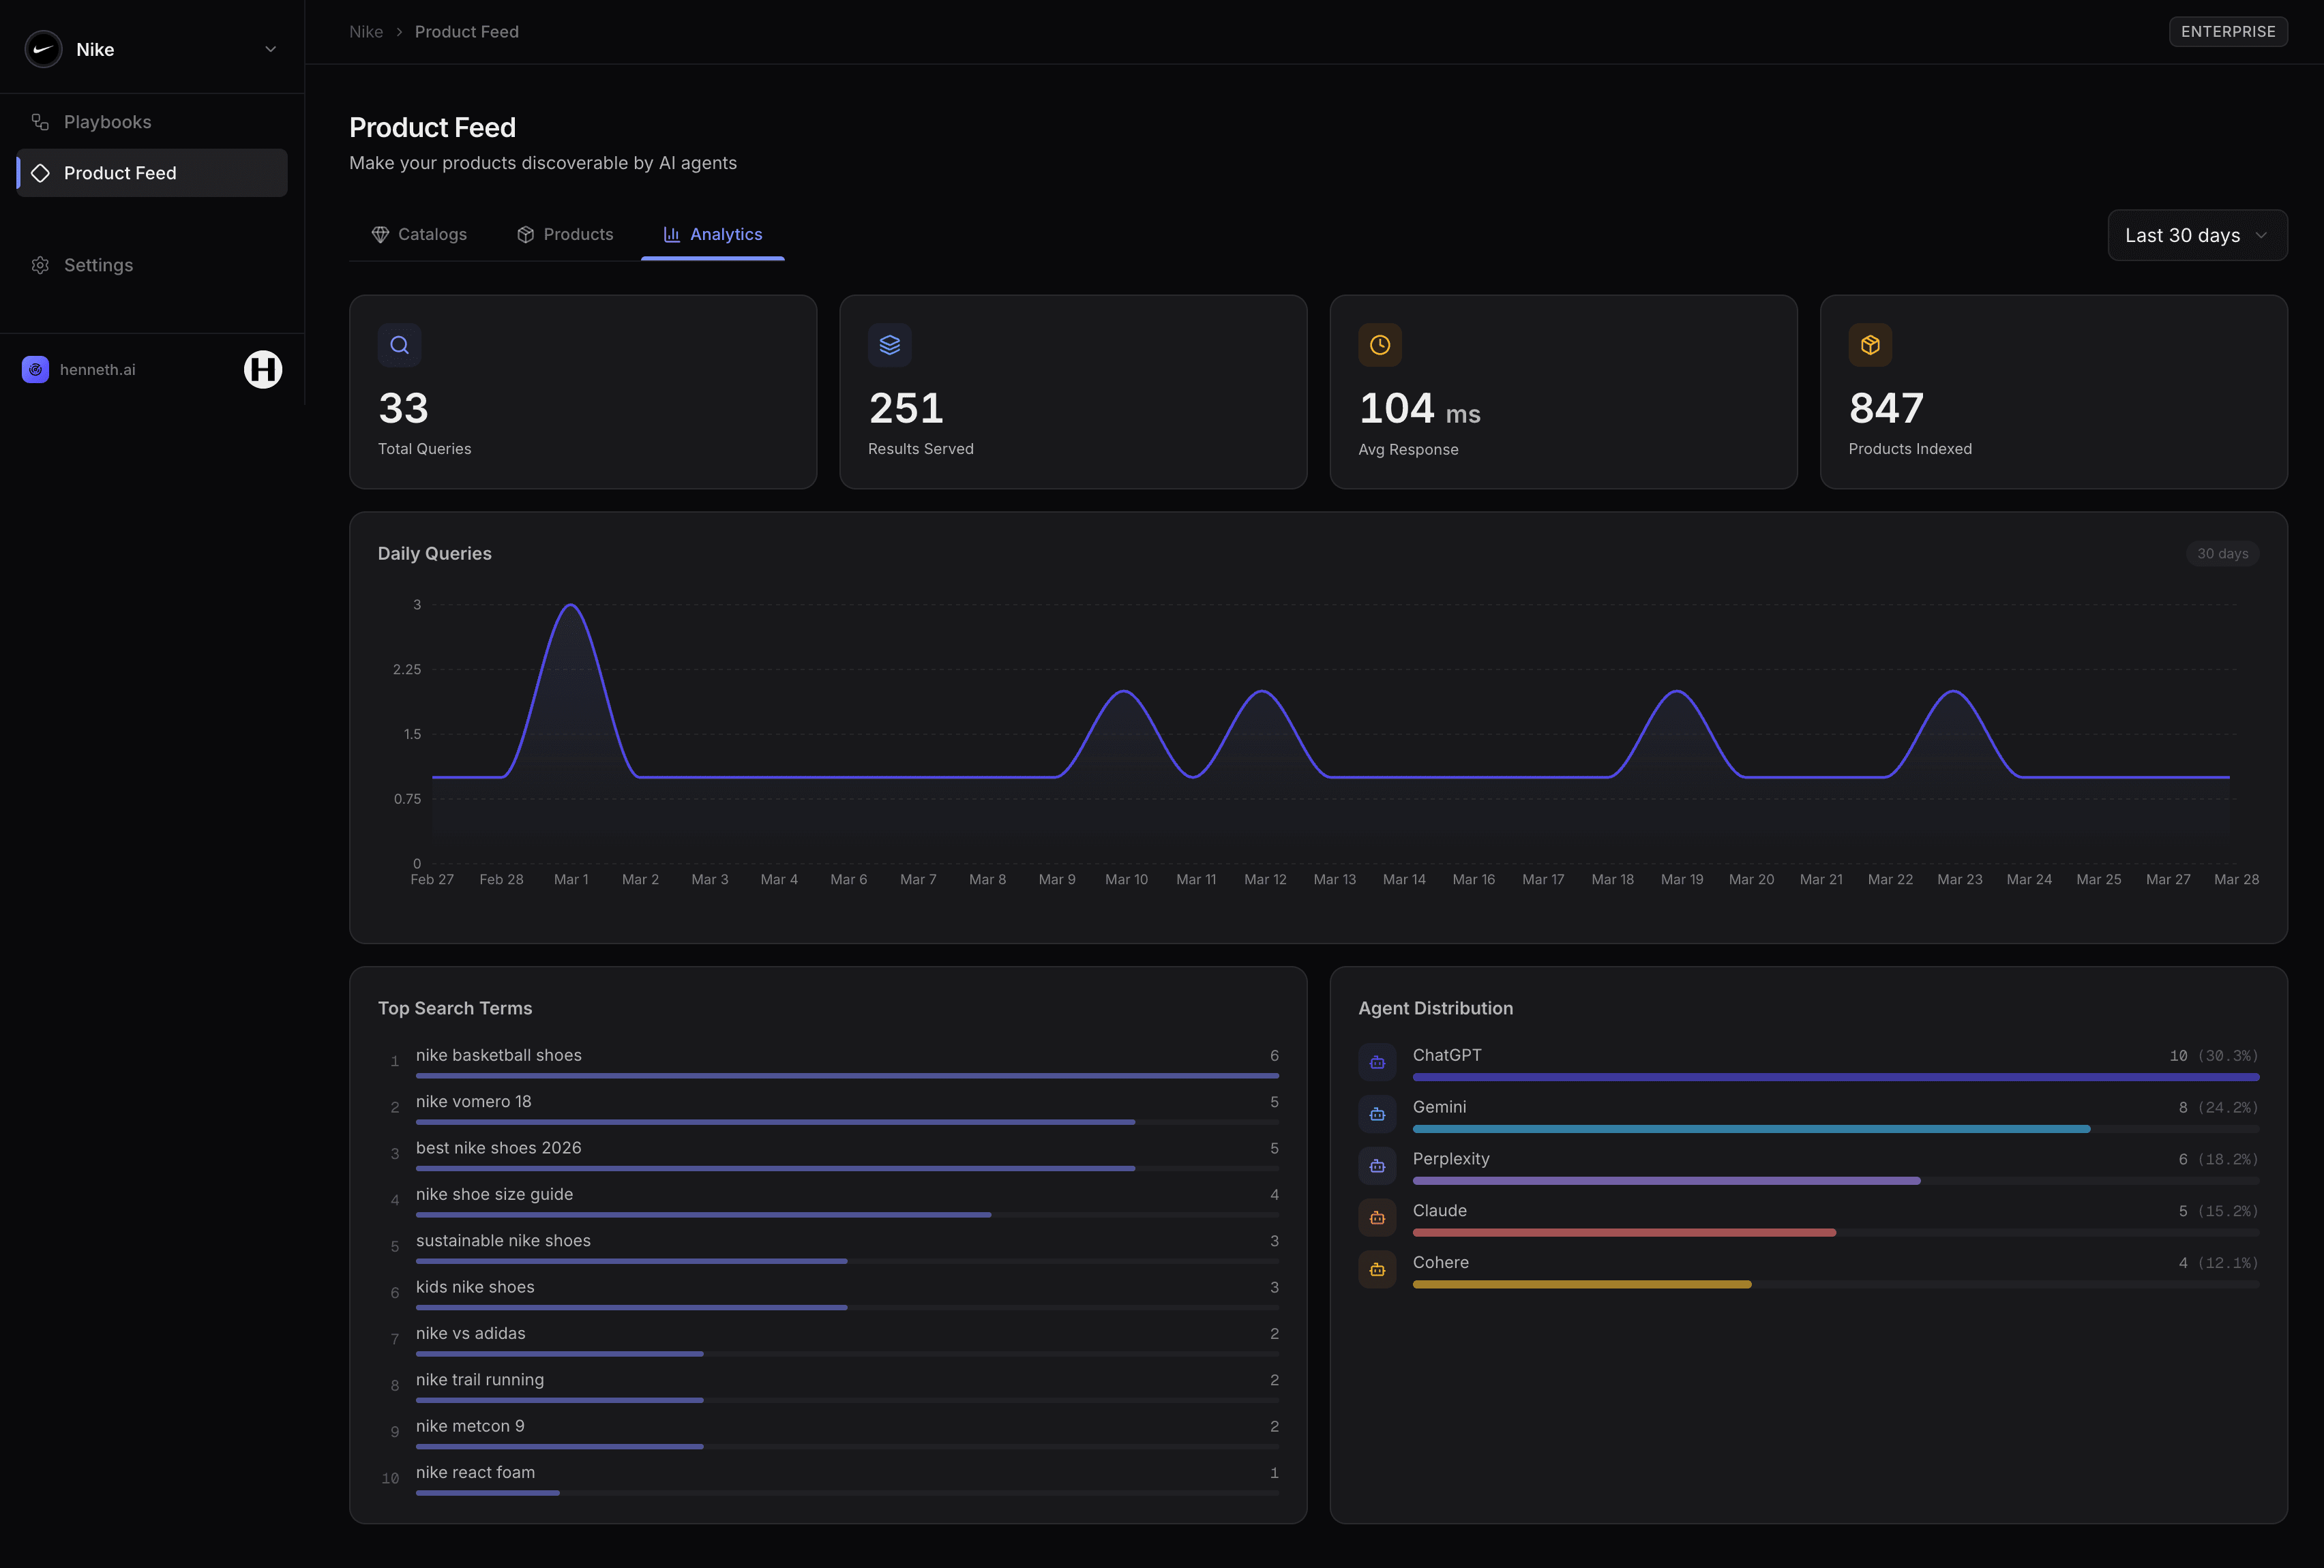Click the layers icon on Results Served card
2324x1568 pixels.
(889, 345)
